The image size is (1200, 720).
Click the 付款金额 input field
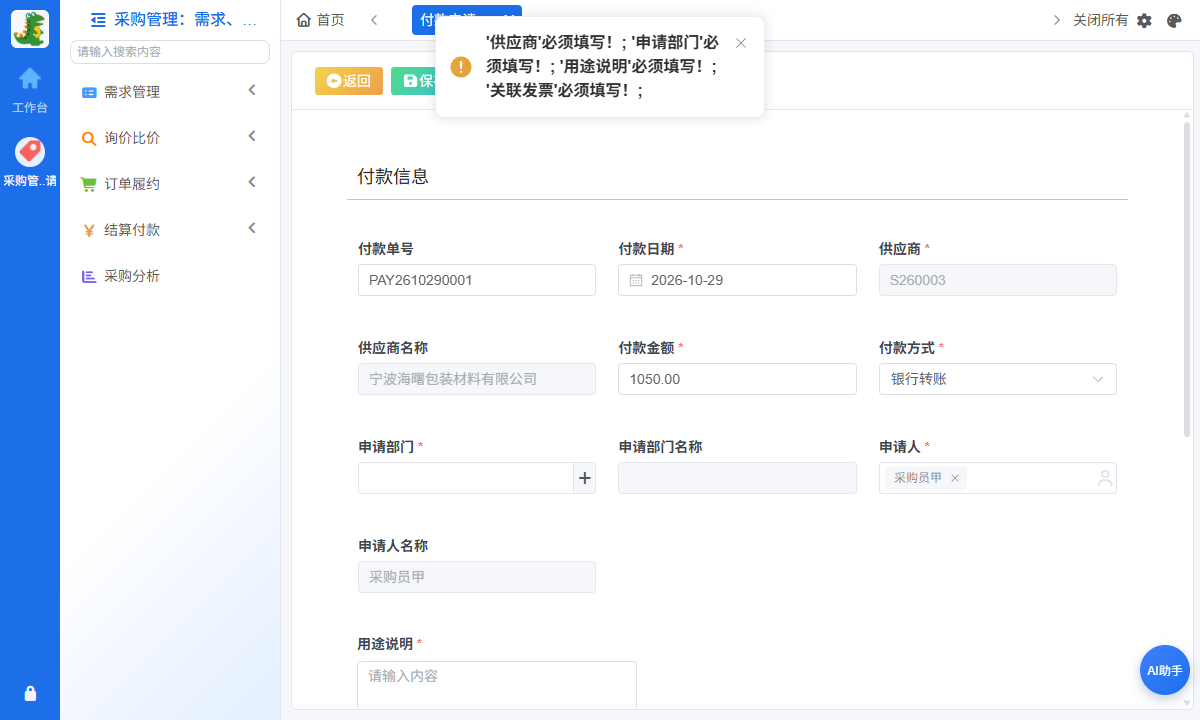(x=738, y=379)
